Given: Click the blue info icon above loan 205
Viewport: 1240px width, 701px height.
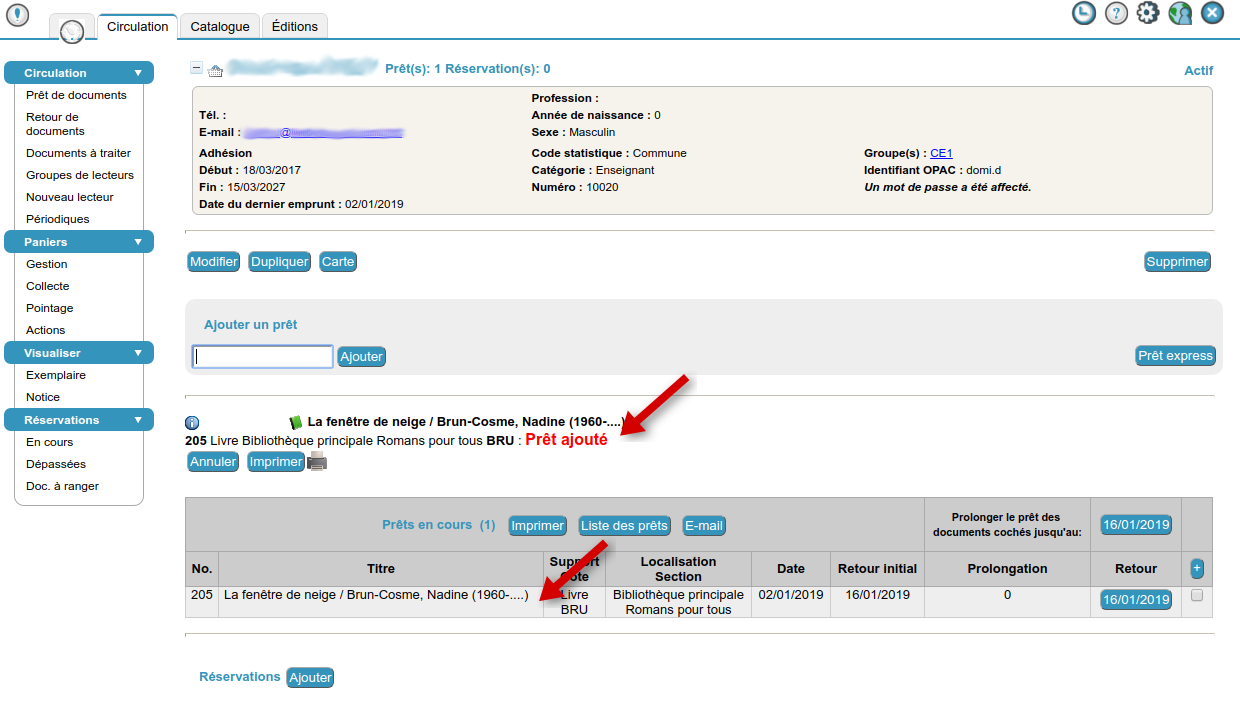Looking at the screenshot, I should 192,423.
